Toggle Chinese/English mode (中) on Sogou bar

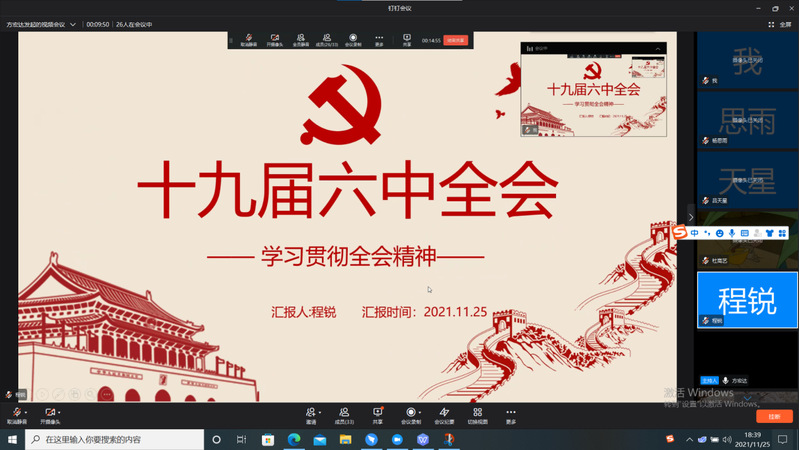(x=695, y=233)
